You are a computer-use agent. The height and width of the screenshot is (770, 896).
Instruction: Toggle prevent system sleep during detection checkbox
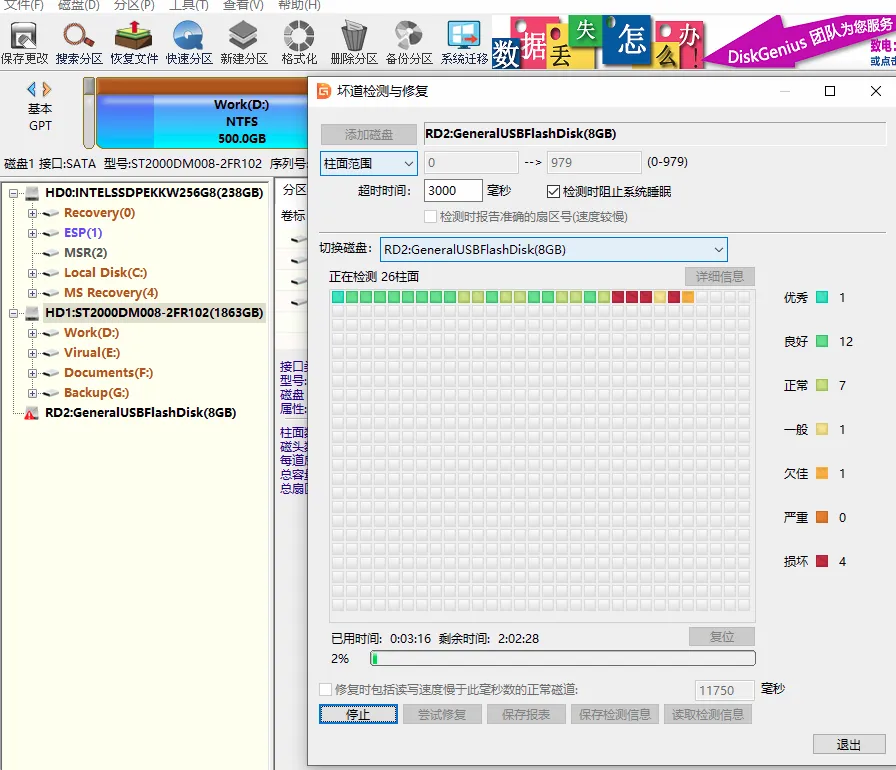pos(553,191)
